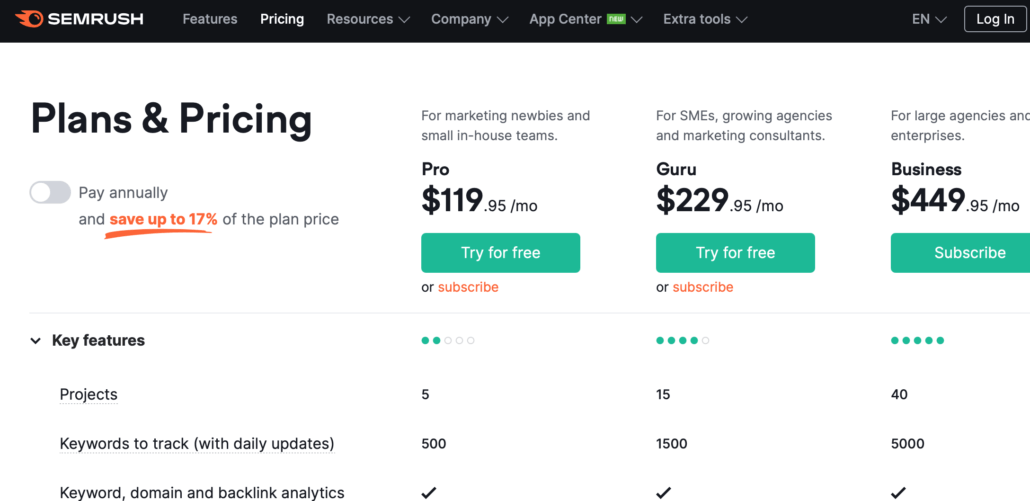Toggle the Pay annually switch

pos(50,192)
